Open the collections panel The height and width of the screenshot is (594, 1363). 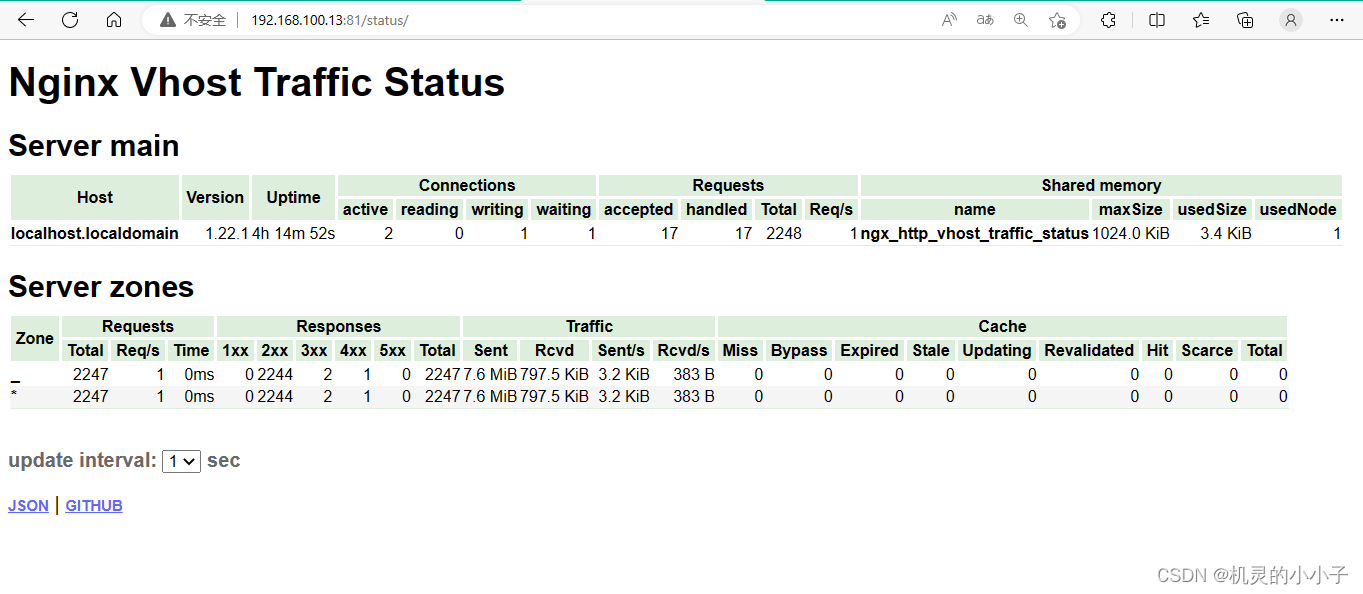[1245, 20]
